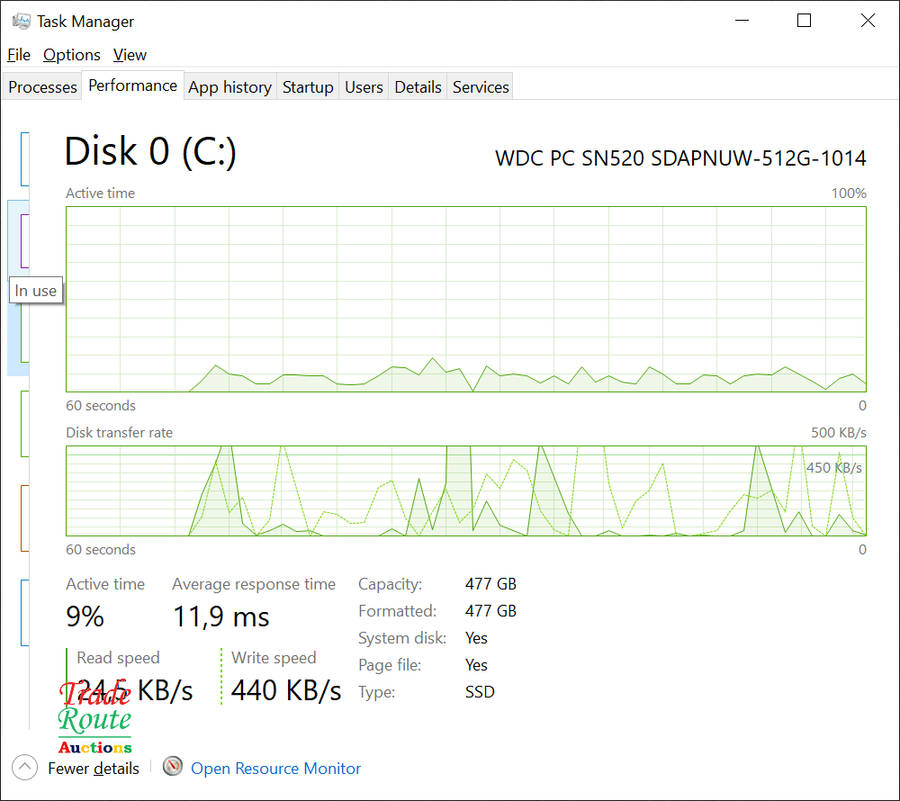Screen dimensions: 900x801
Task: Collapse view with the Fewer details chevron
Action: tap(26, 768)
